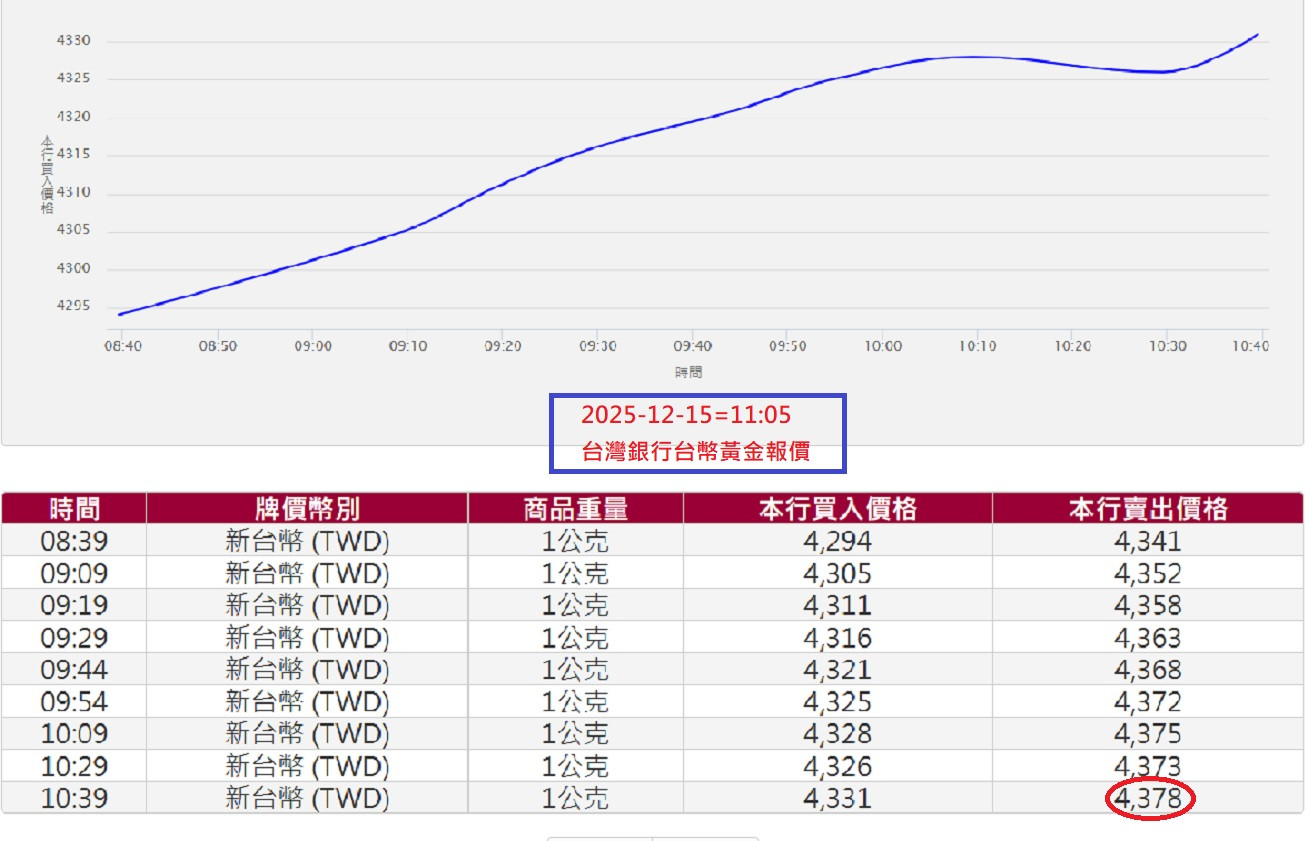
Task: Click buying price 4,316 in 09:29 row
Action: (x=837, y=638)
